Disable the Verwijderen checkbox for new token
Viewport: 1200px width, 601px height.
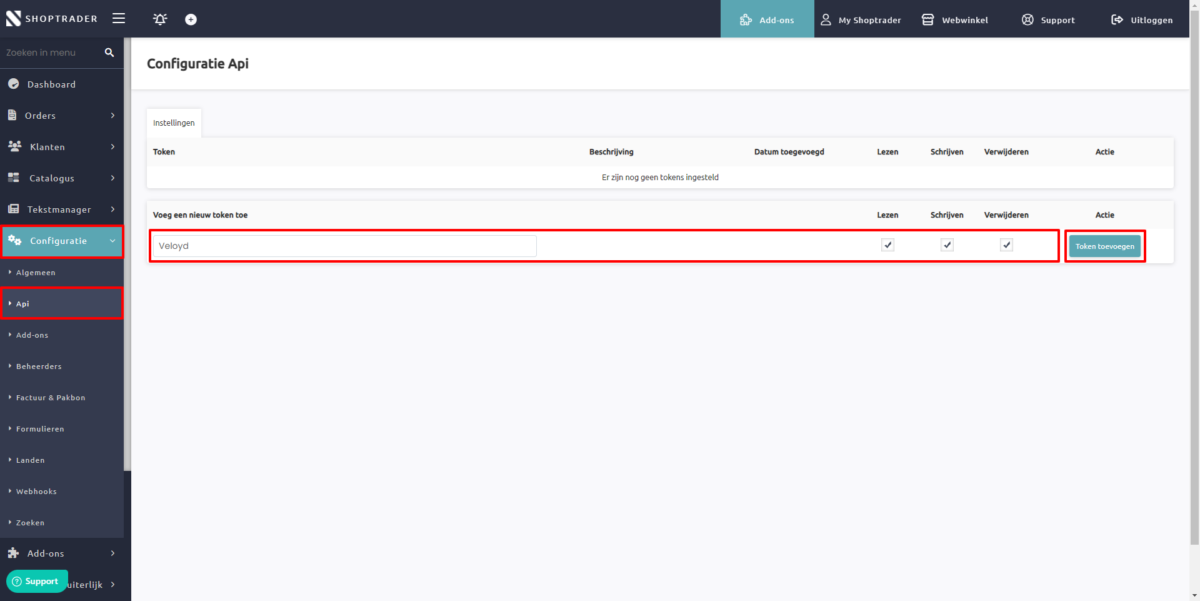coord(1007,245)
